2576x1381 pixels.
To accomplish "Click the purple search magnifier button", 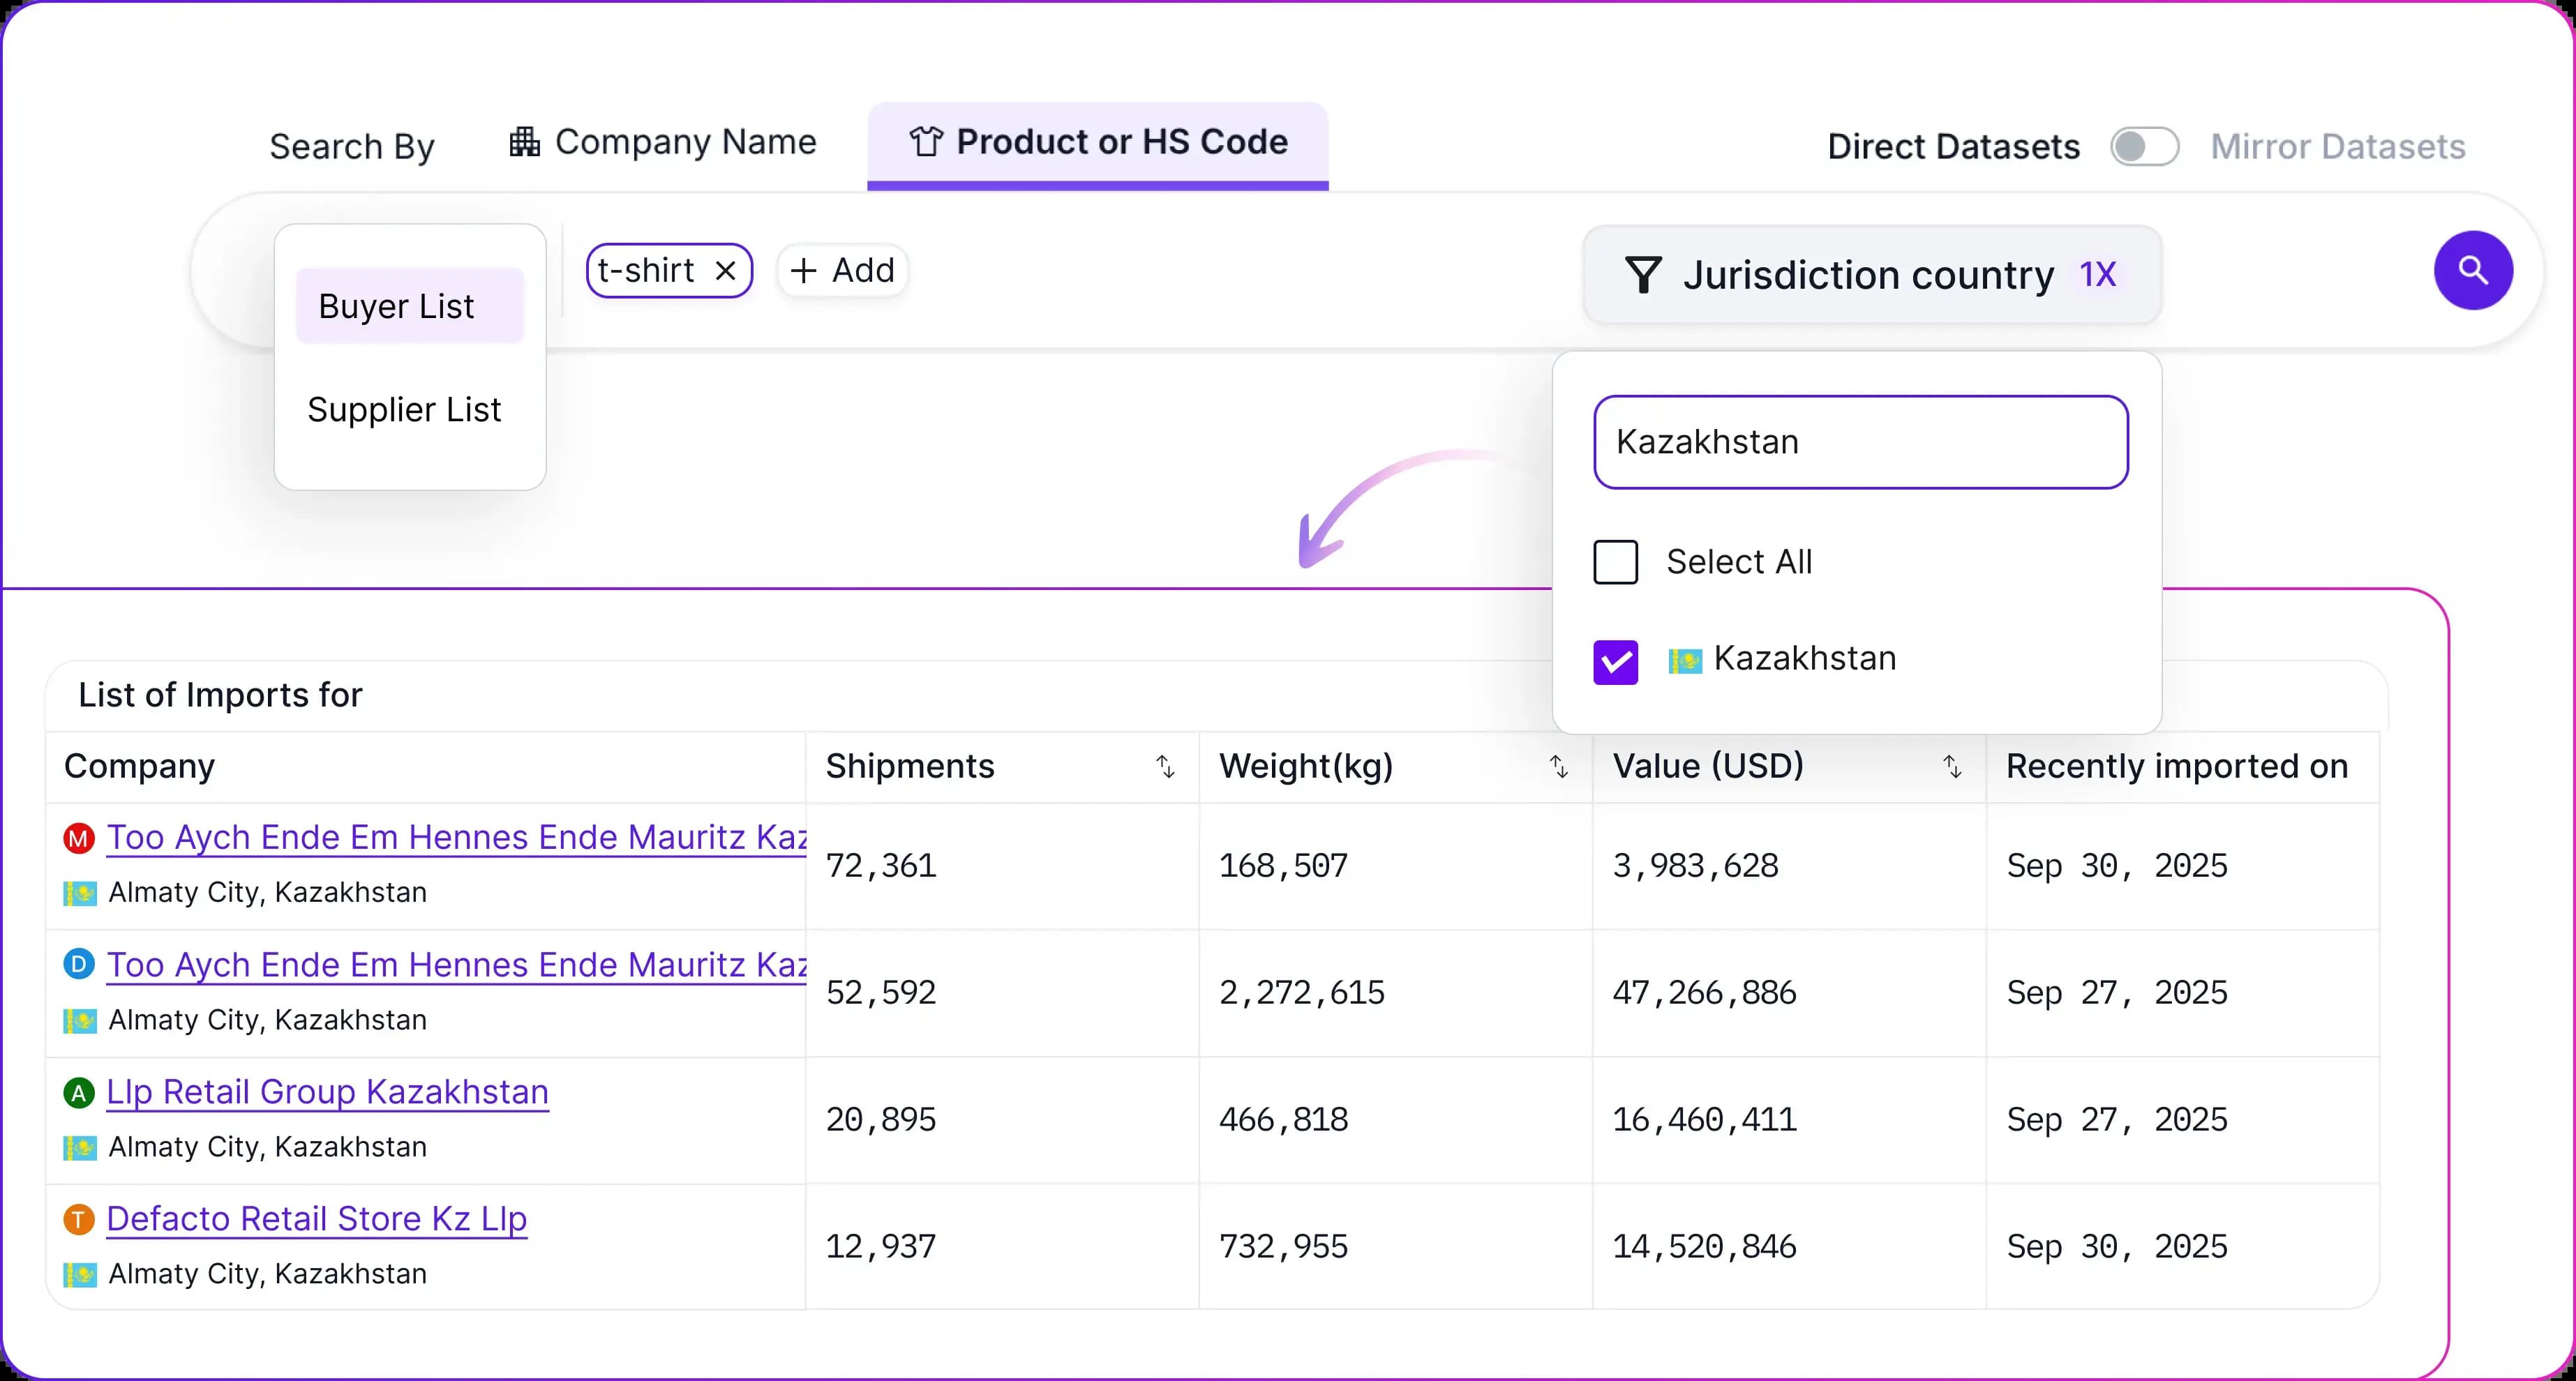I will [2472, 270].
